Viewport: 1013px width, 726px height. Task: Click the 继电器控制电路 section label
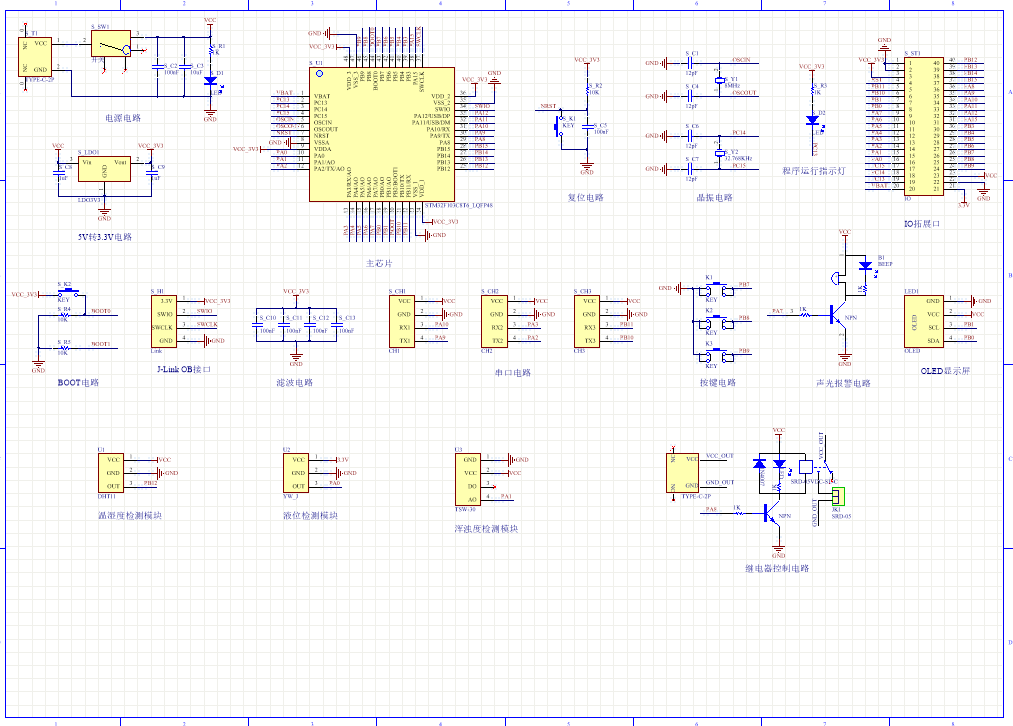pos(777,568)
